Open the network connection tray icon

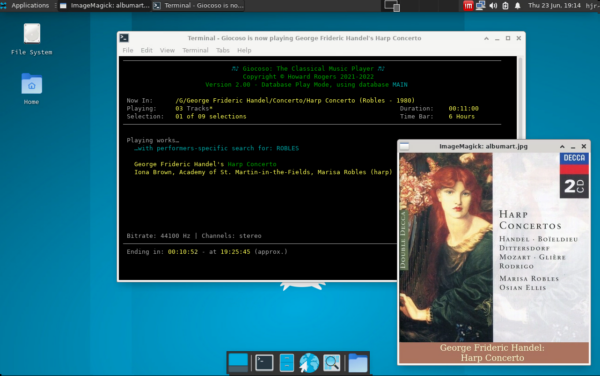pyautogui.click(x=480, y=6)
